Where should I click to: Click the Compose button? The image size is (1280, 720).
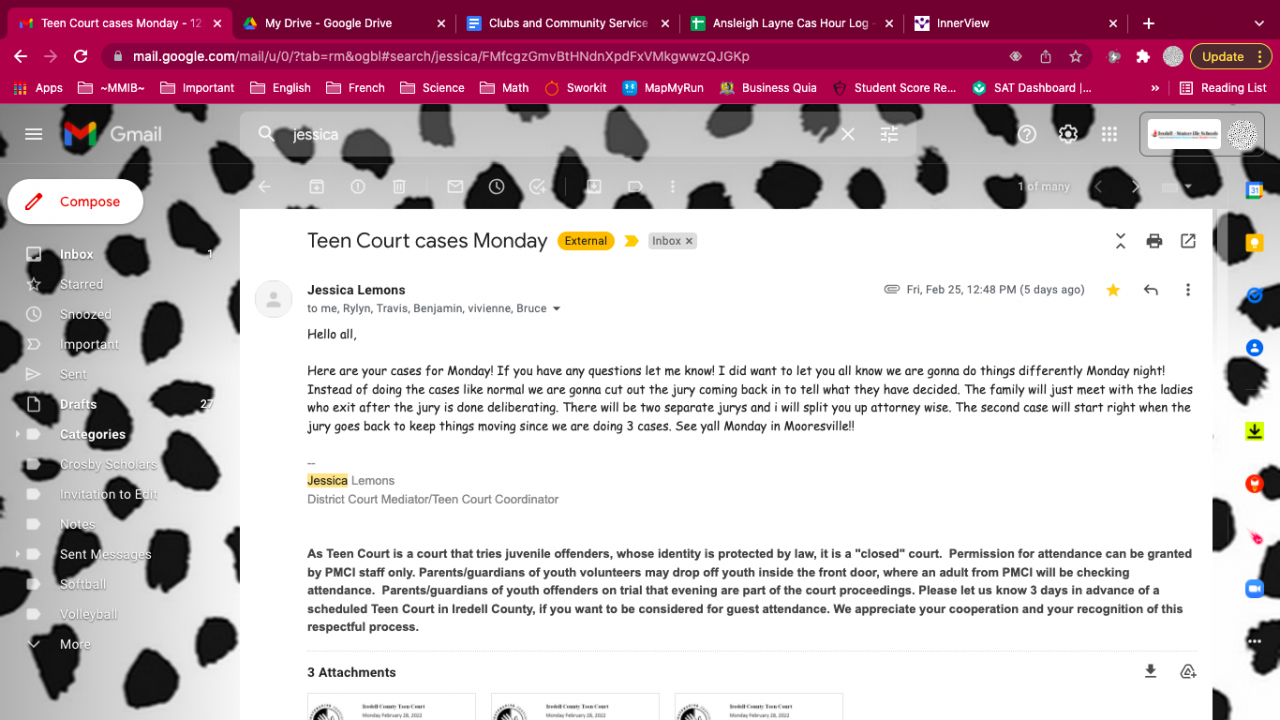[75, 202]
